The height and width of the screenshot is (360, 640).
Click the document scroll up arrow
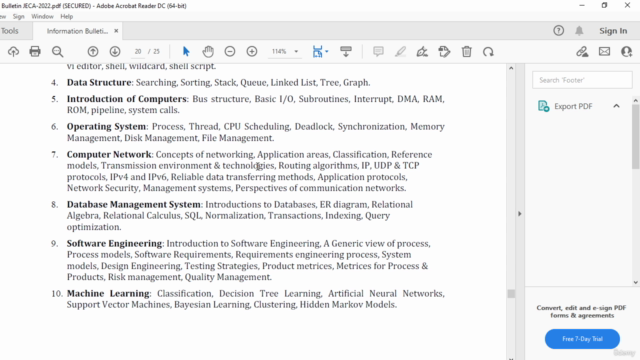click(511, 68)
